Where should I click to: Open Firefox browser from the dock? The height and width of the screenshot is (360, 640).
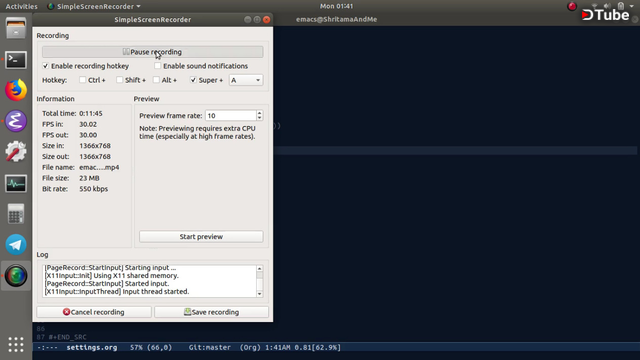(x=16, y=90)
